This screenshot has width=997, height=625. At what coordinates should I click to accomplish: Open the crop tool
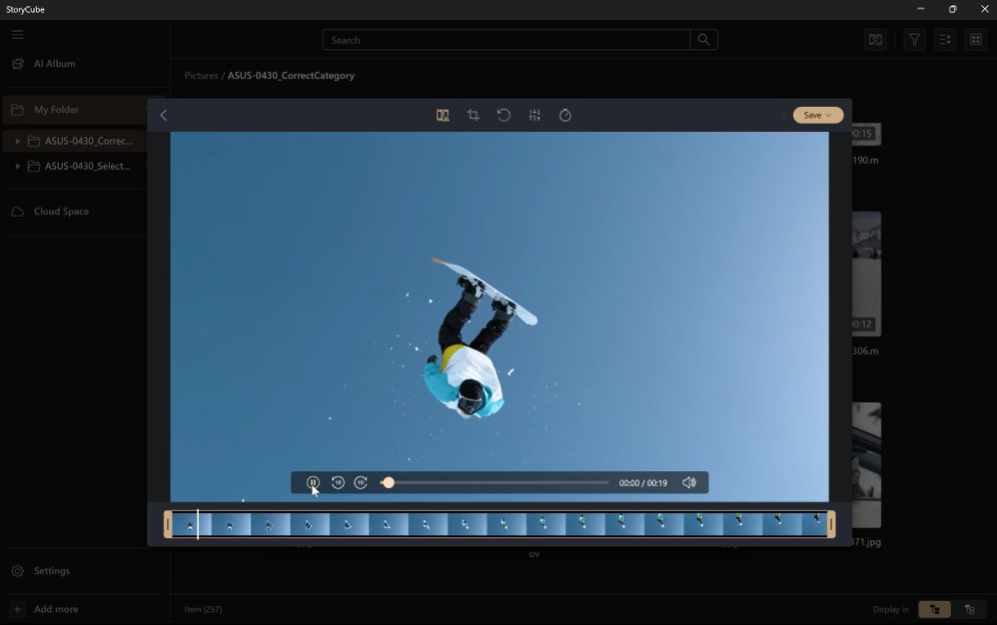473,115
